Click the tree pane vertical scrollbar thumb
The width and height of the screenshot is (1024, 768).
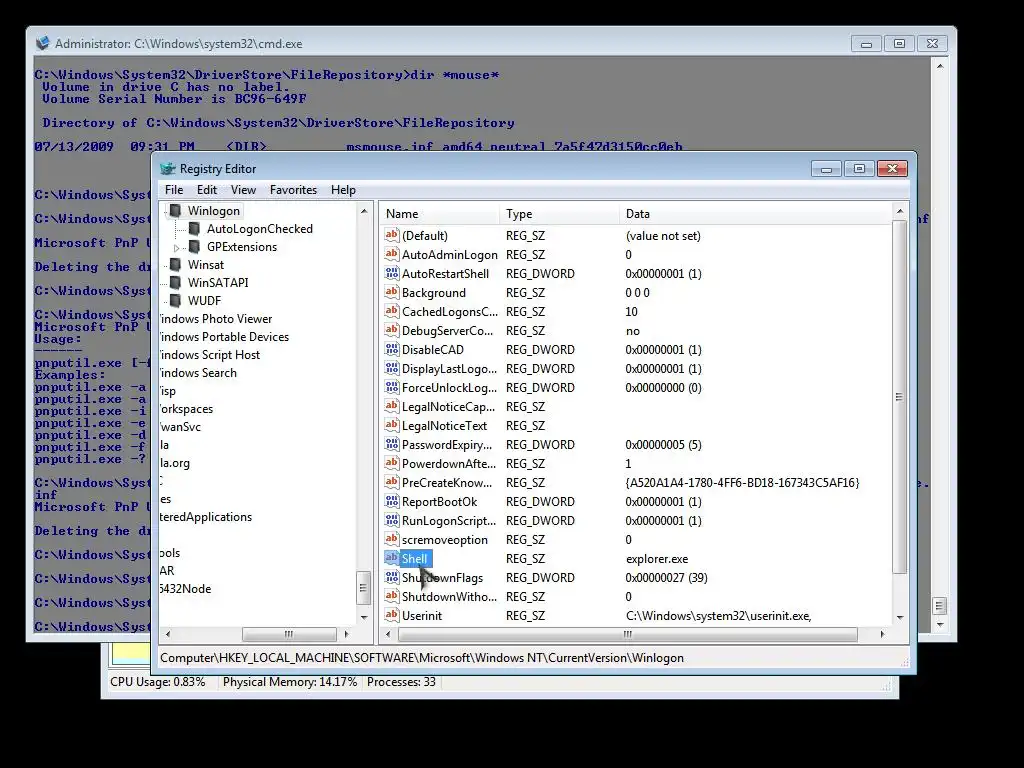(x=364, y=588)
